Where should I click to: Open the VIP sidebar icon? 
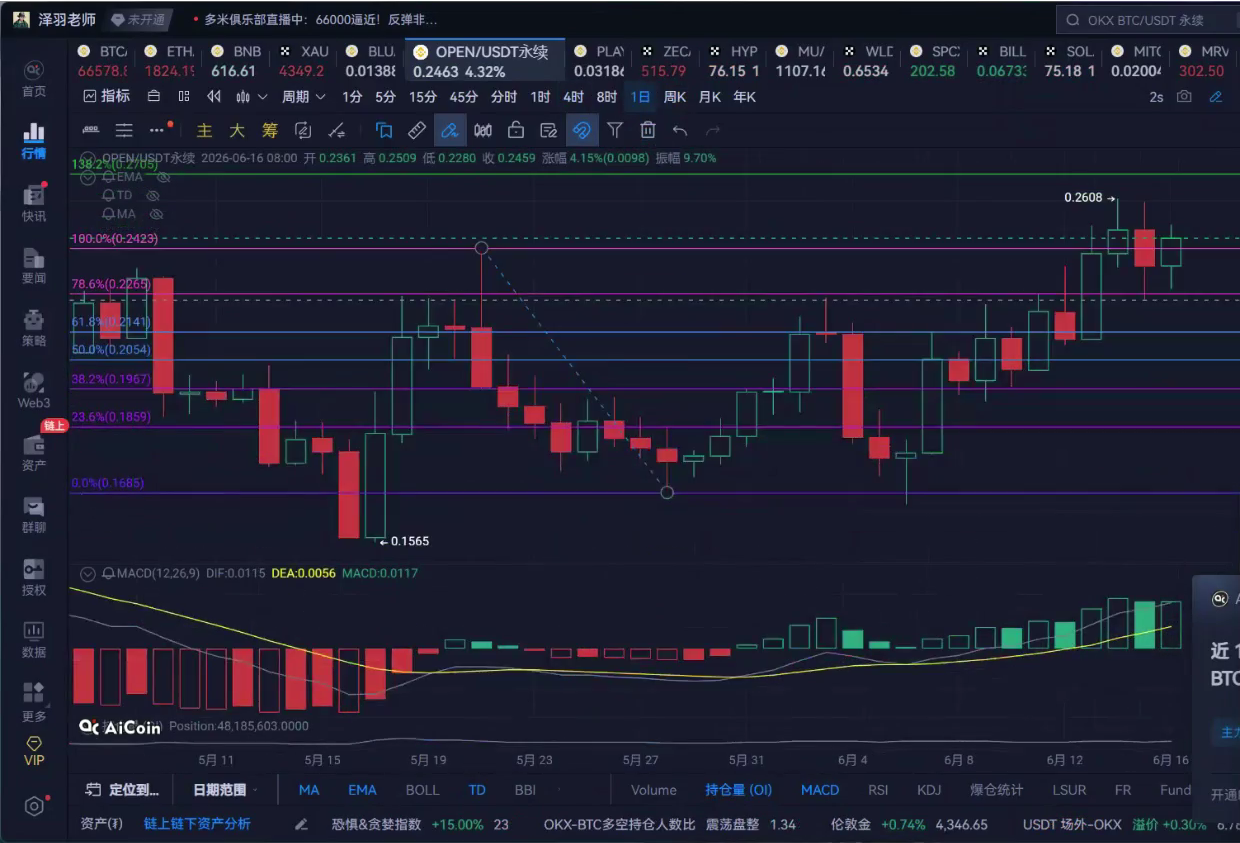click(34, 751)
